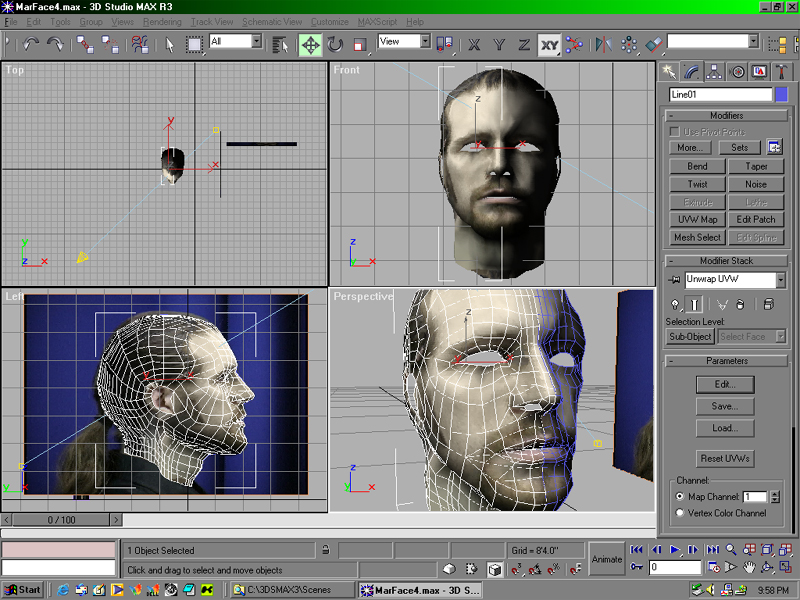Toggle the Pin Stack icon
Screen dimensions: 800x600
click(x=674, y=279)
